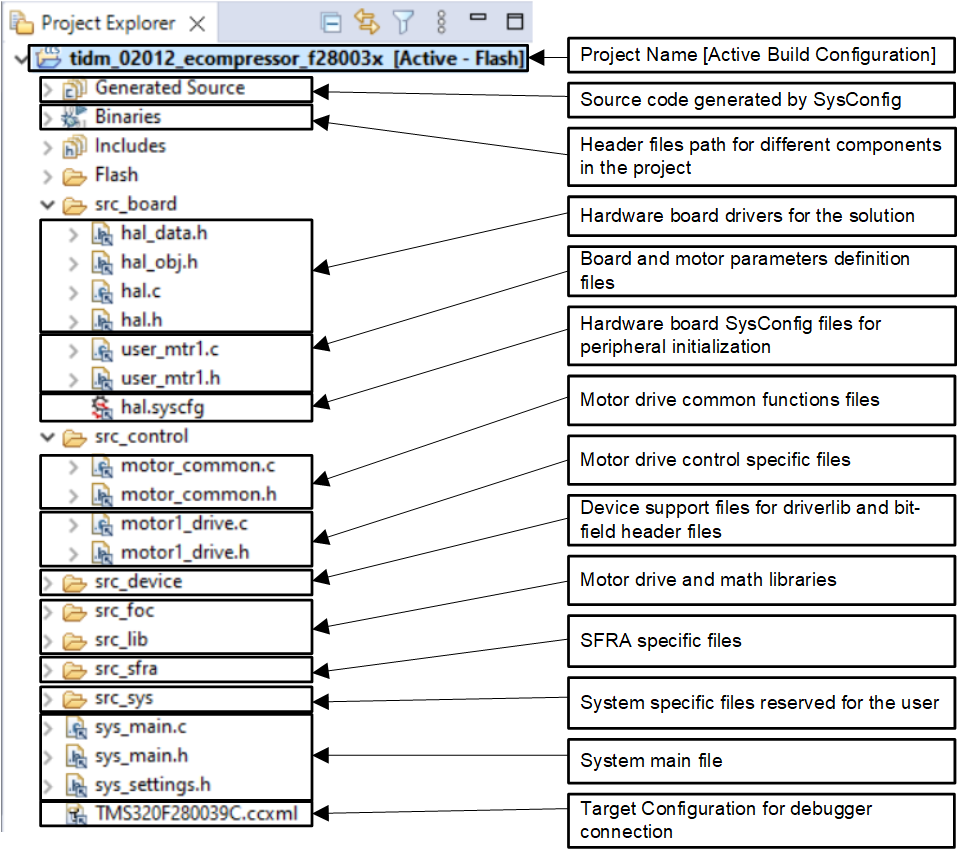Toggle Link with Editor in the toolbar
The height and width of the screenshot is (853, 958).
coord(367,21)
